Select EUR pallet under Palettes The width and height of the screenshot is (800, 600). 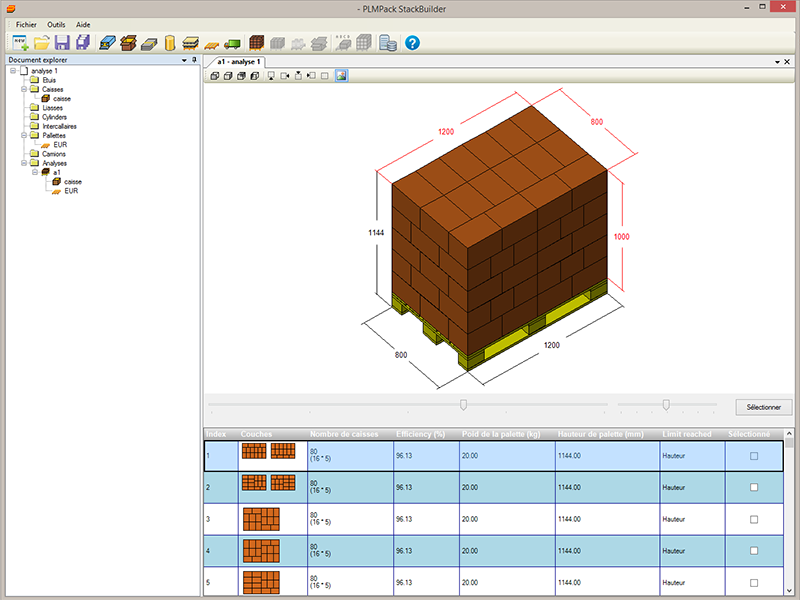point(60,144)
